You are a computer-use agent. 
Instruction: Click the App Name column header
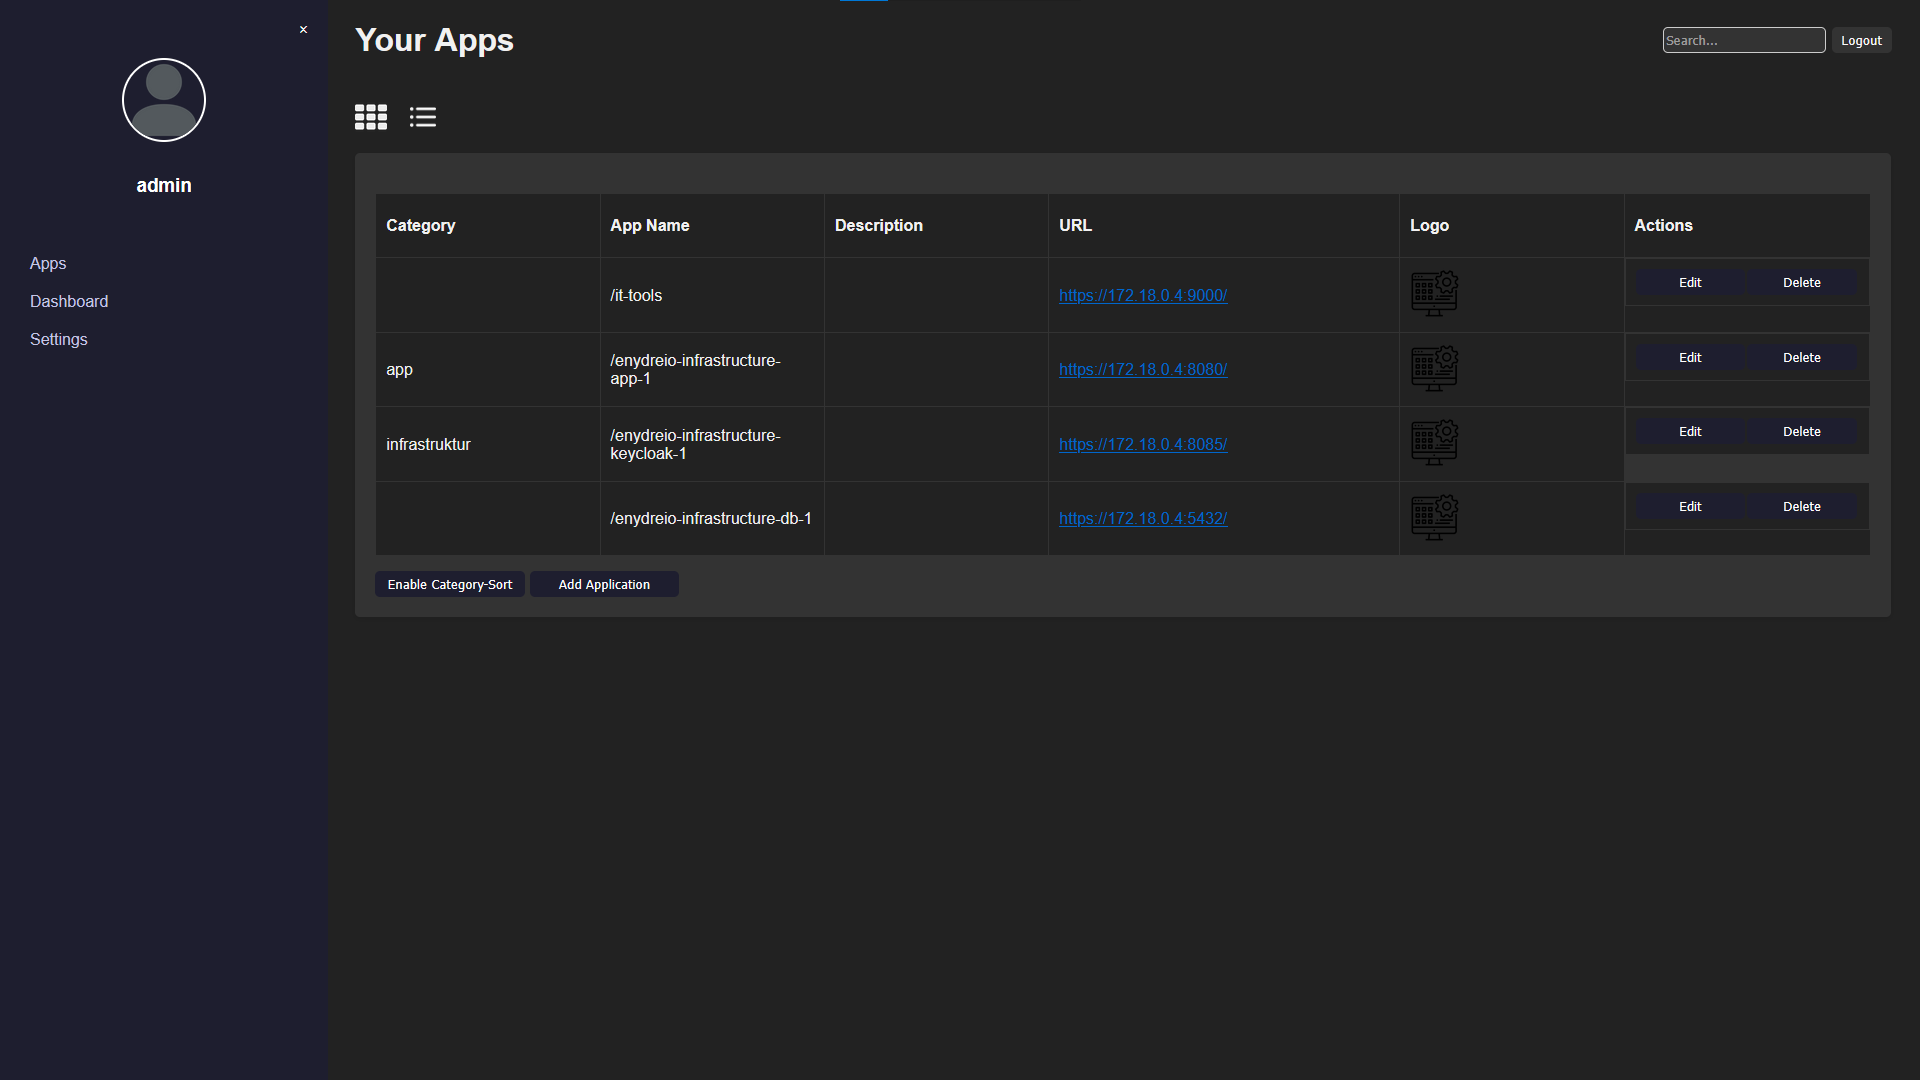click(712, 225)
